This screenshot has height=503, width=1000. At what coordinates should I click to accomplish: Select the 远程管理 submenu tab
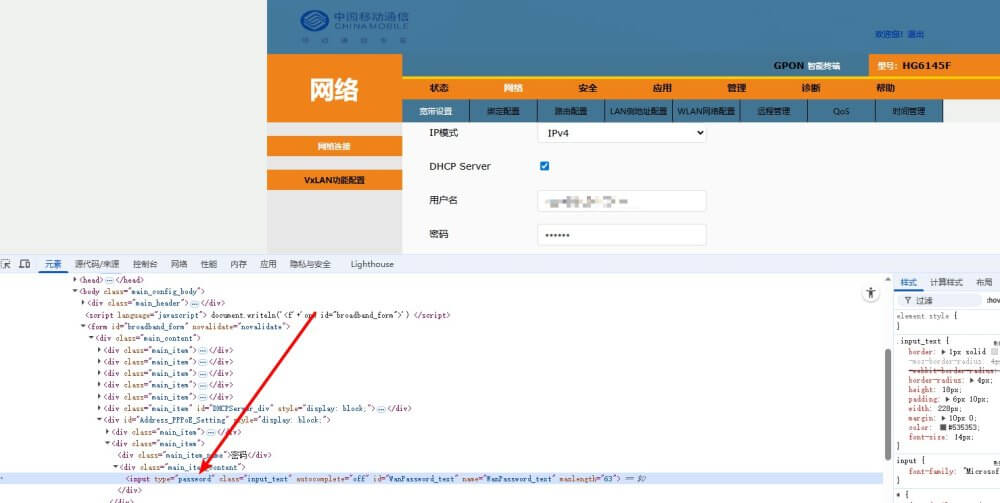coord(774,111)
